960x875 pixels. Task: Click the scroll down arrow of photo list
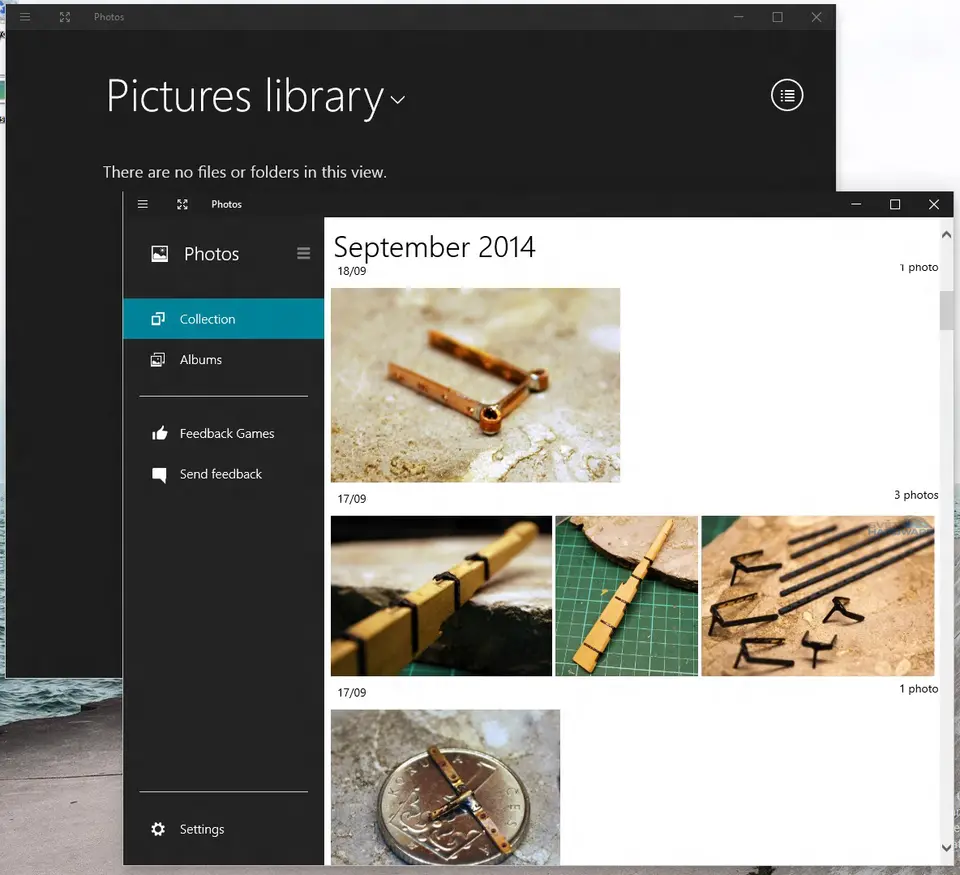947,848
